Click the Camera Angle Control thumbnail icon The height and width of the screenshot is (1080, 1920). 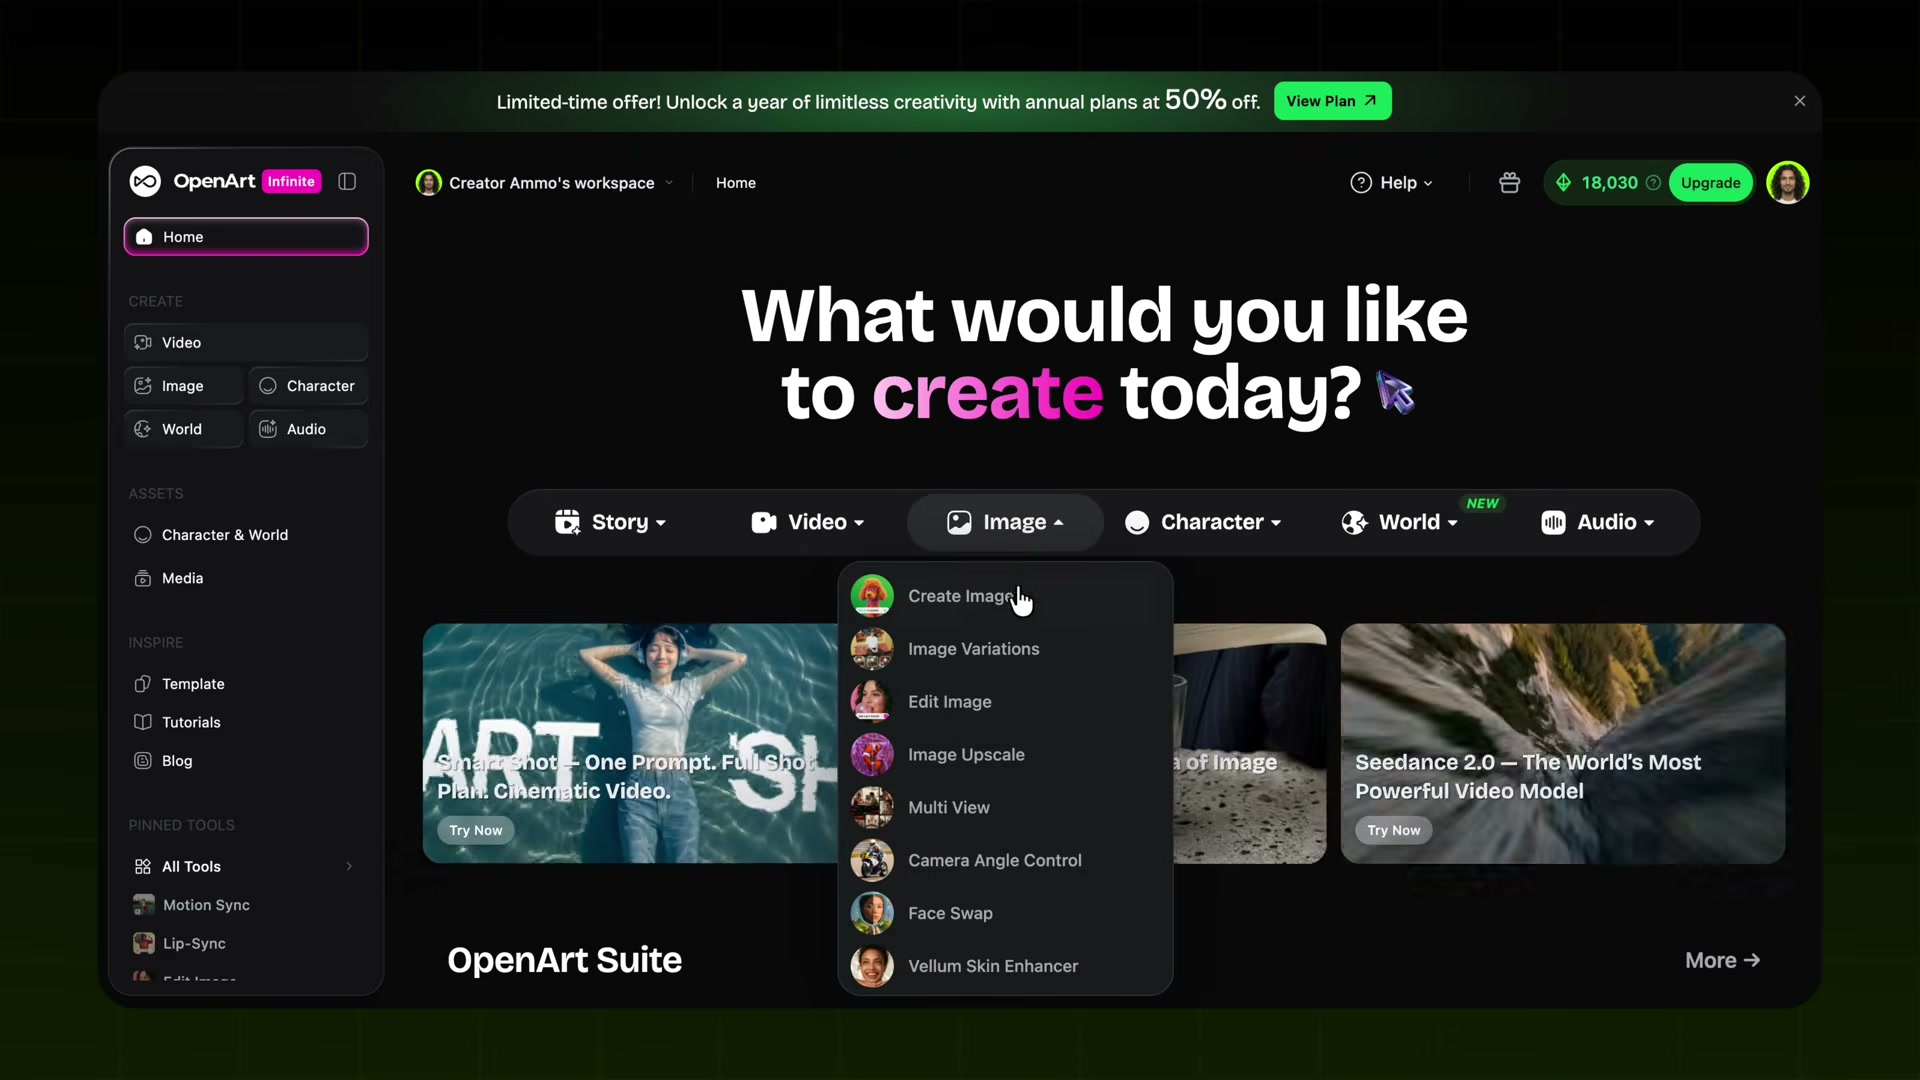coord(872,861)
